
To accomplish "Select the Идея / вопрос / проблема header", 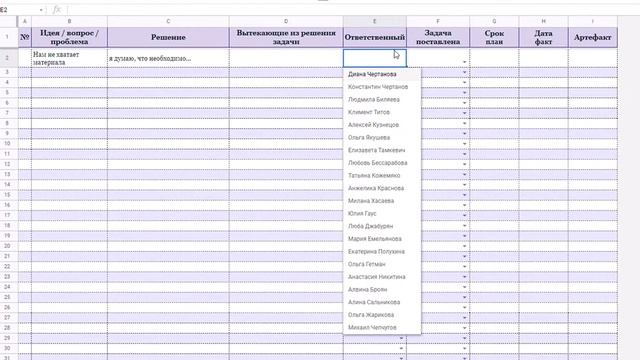I will click(x=69, y=37).
